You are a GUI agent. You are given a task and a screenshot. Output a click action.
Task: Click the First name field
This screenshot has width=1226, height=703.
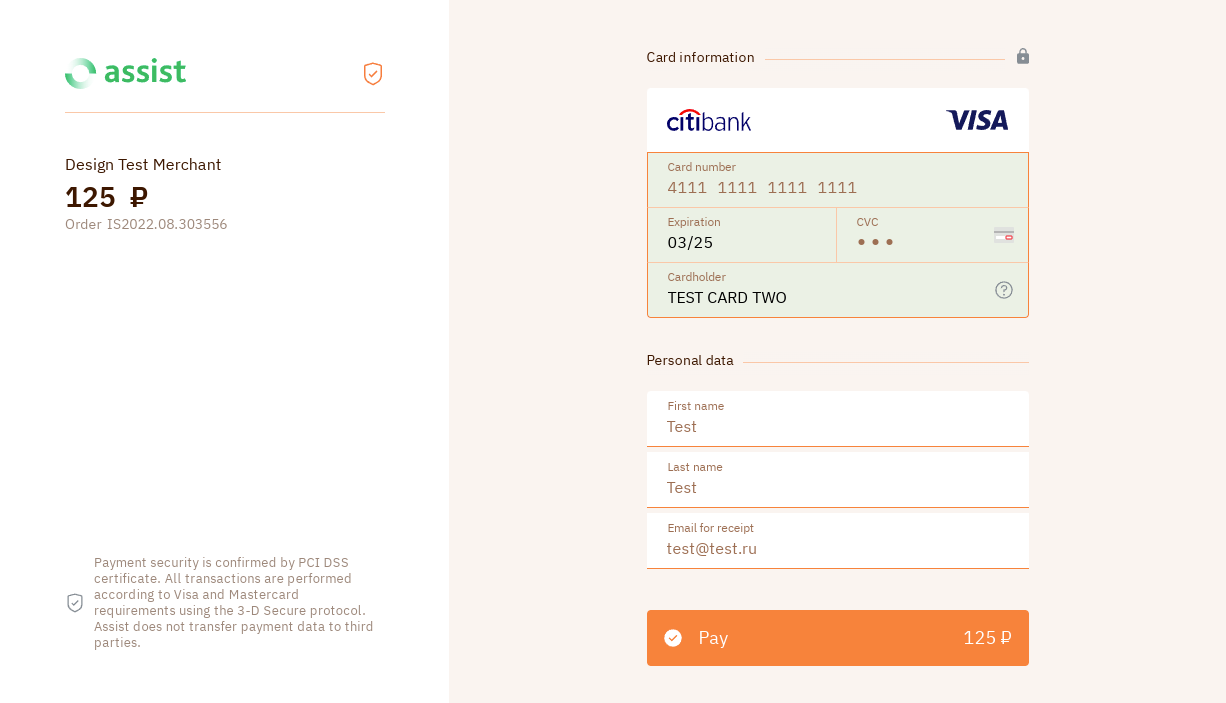pos(838,426)
